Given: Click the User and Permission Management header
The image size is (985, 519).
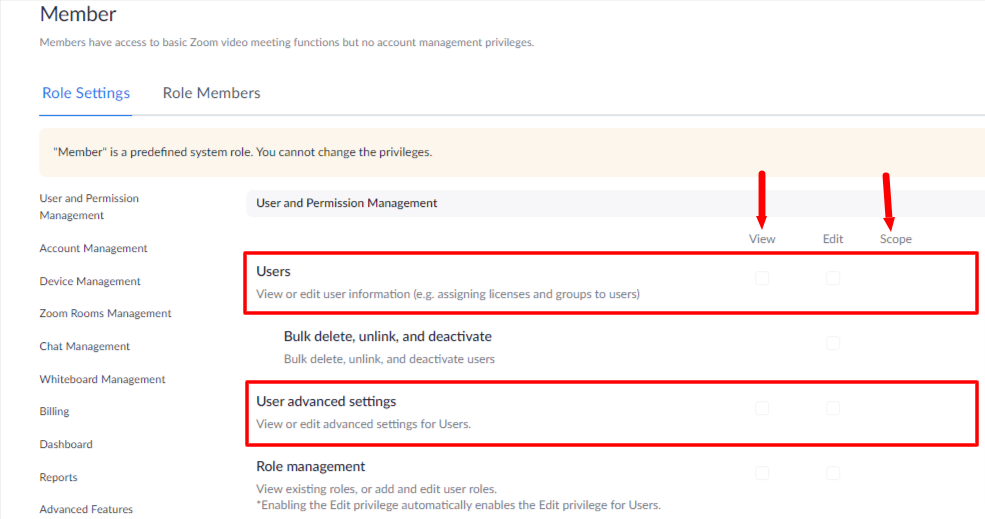Looking at the screenshot, I should (x=347, y=203).
